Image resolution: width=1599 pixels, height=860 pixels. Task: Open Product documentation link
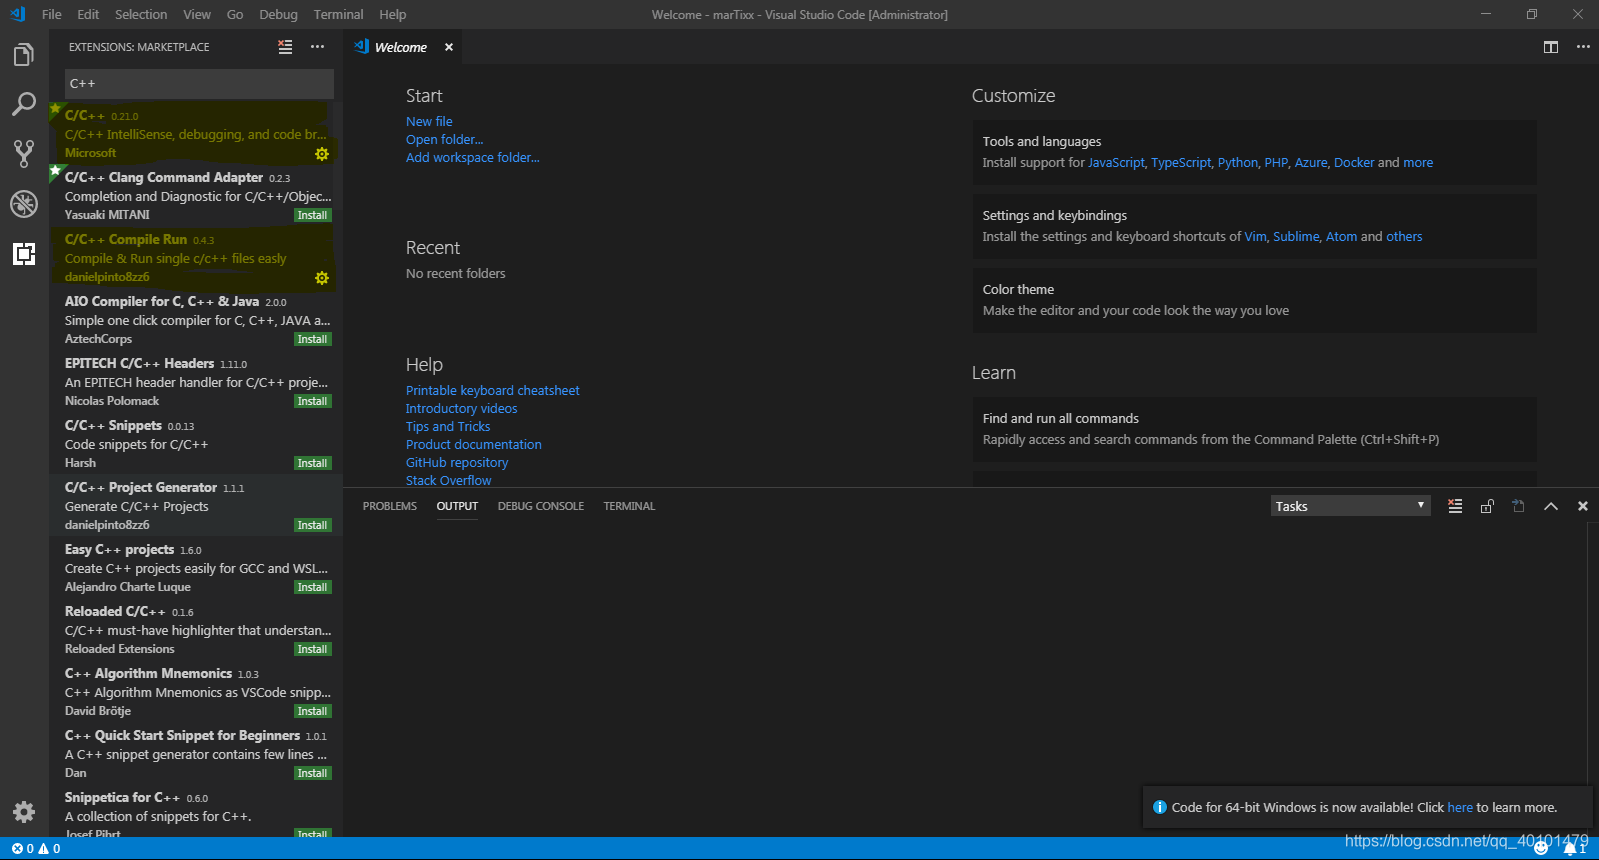[473, 444]
